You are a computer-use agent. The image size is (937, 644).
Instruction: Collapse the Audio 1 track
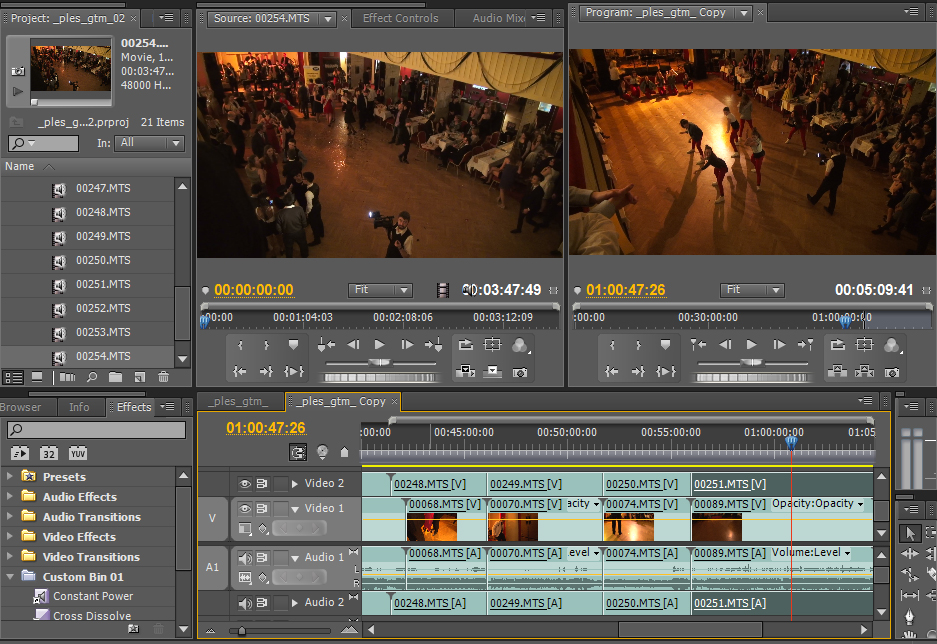pyautogui.click(x=295, y=558)
